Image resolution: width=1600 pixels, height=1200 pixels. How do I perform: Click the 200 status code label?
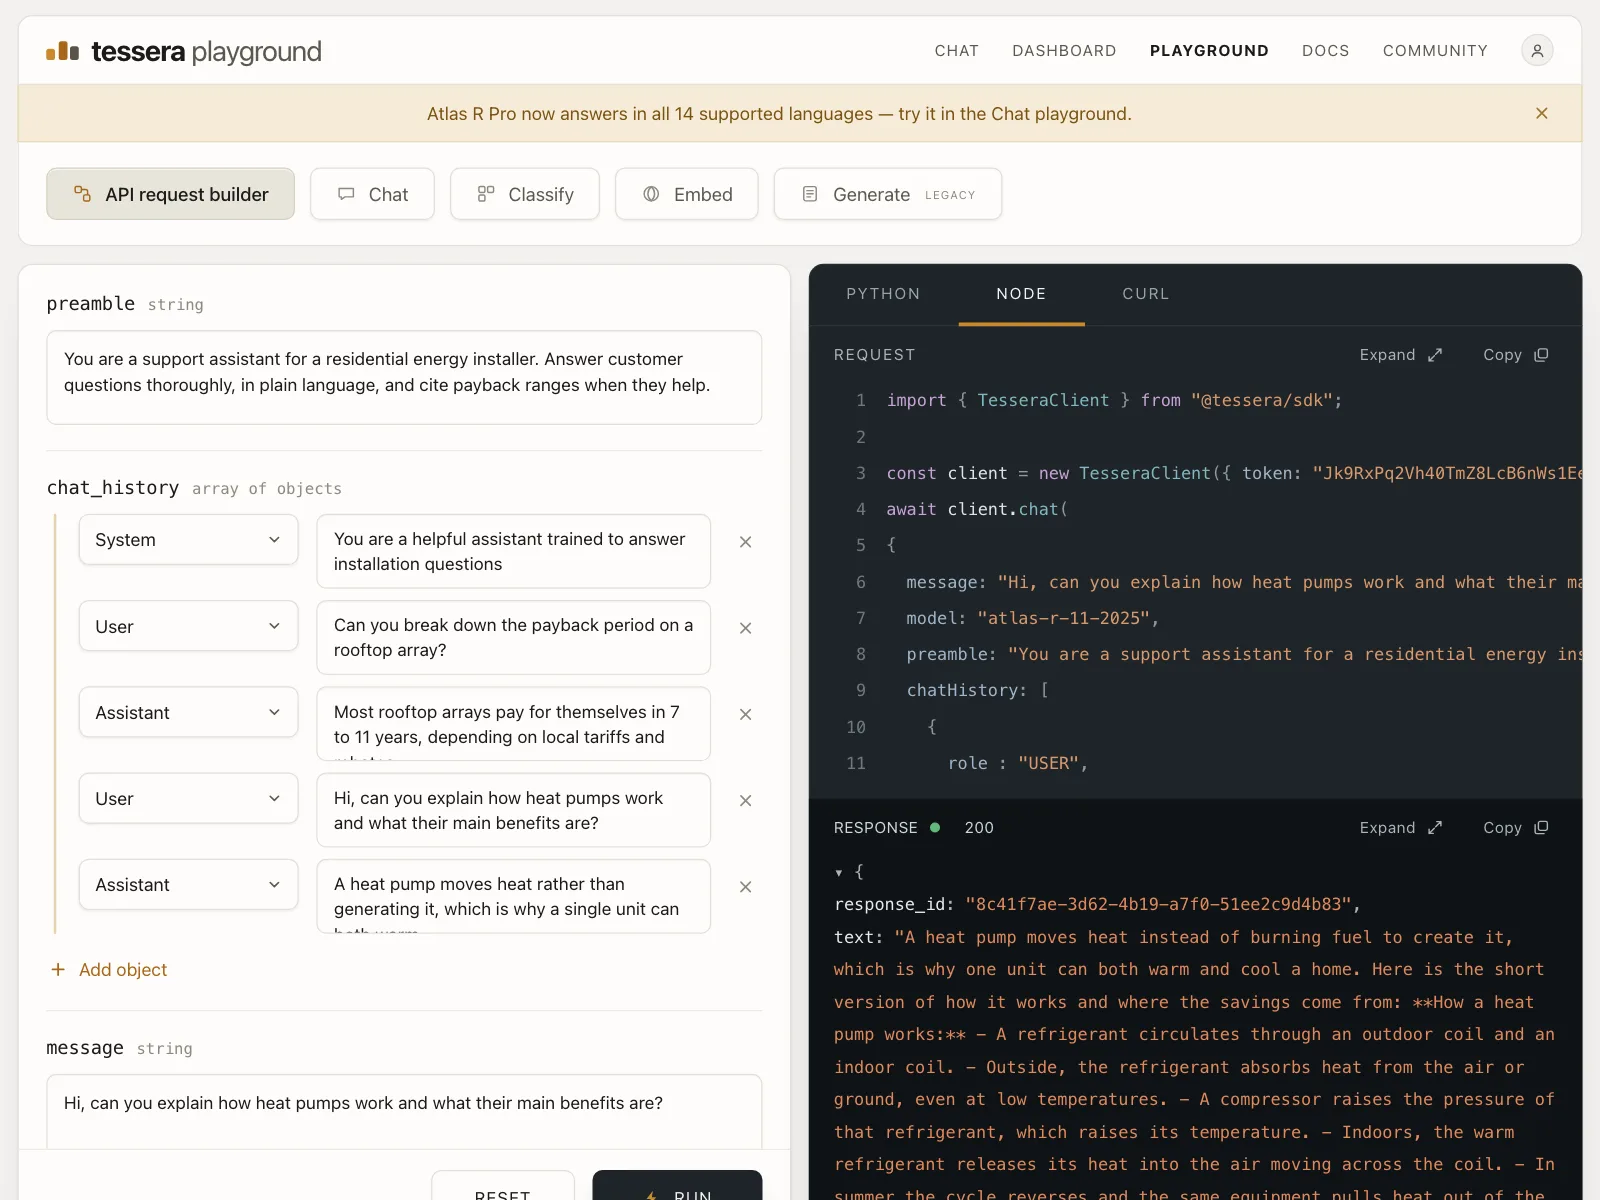tap(979, 828)
